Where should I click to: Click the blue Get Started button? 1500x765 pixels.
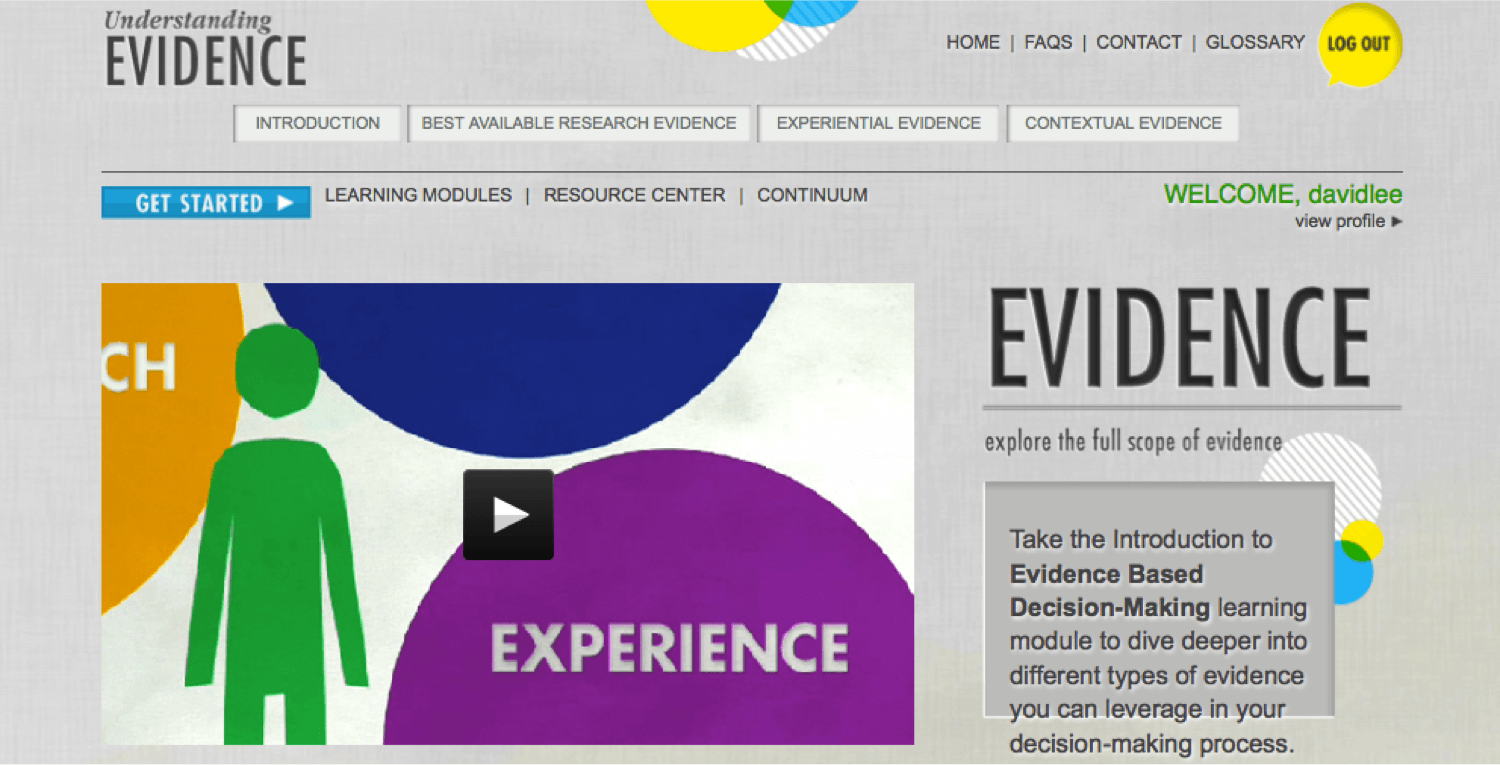click(206, 202)
